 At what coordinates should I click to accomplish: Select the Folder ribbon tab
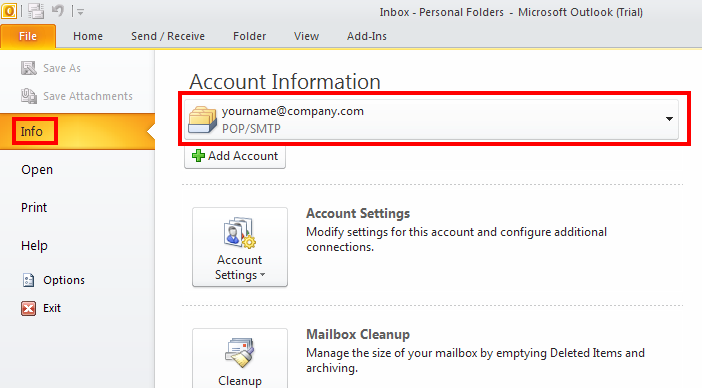point(249,36)
